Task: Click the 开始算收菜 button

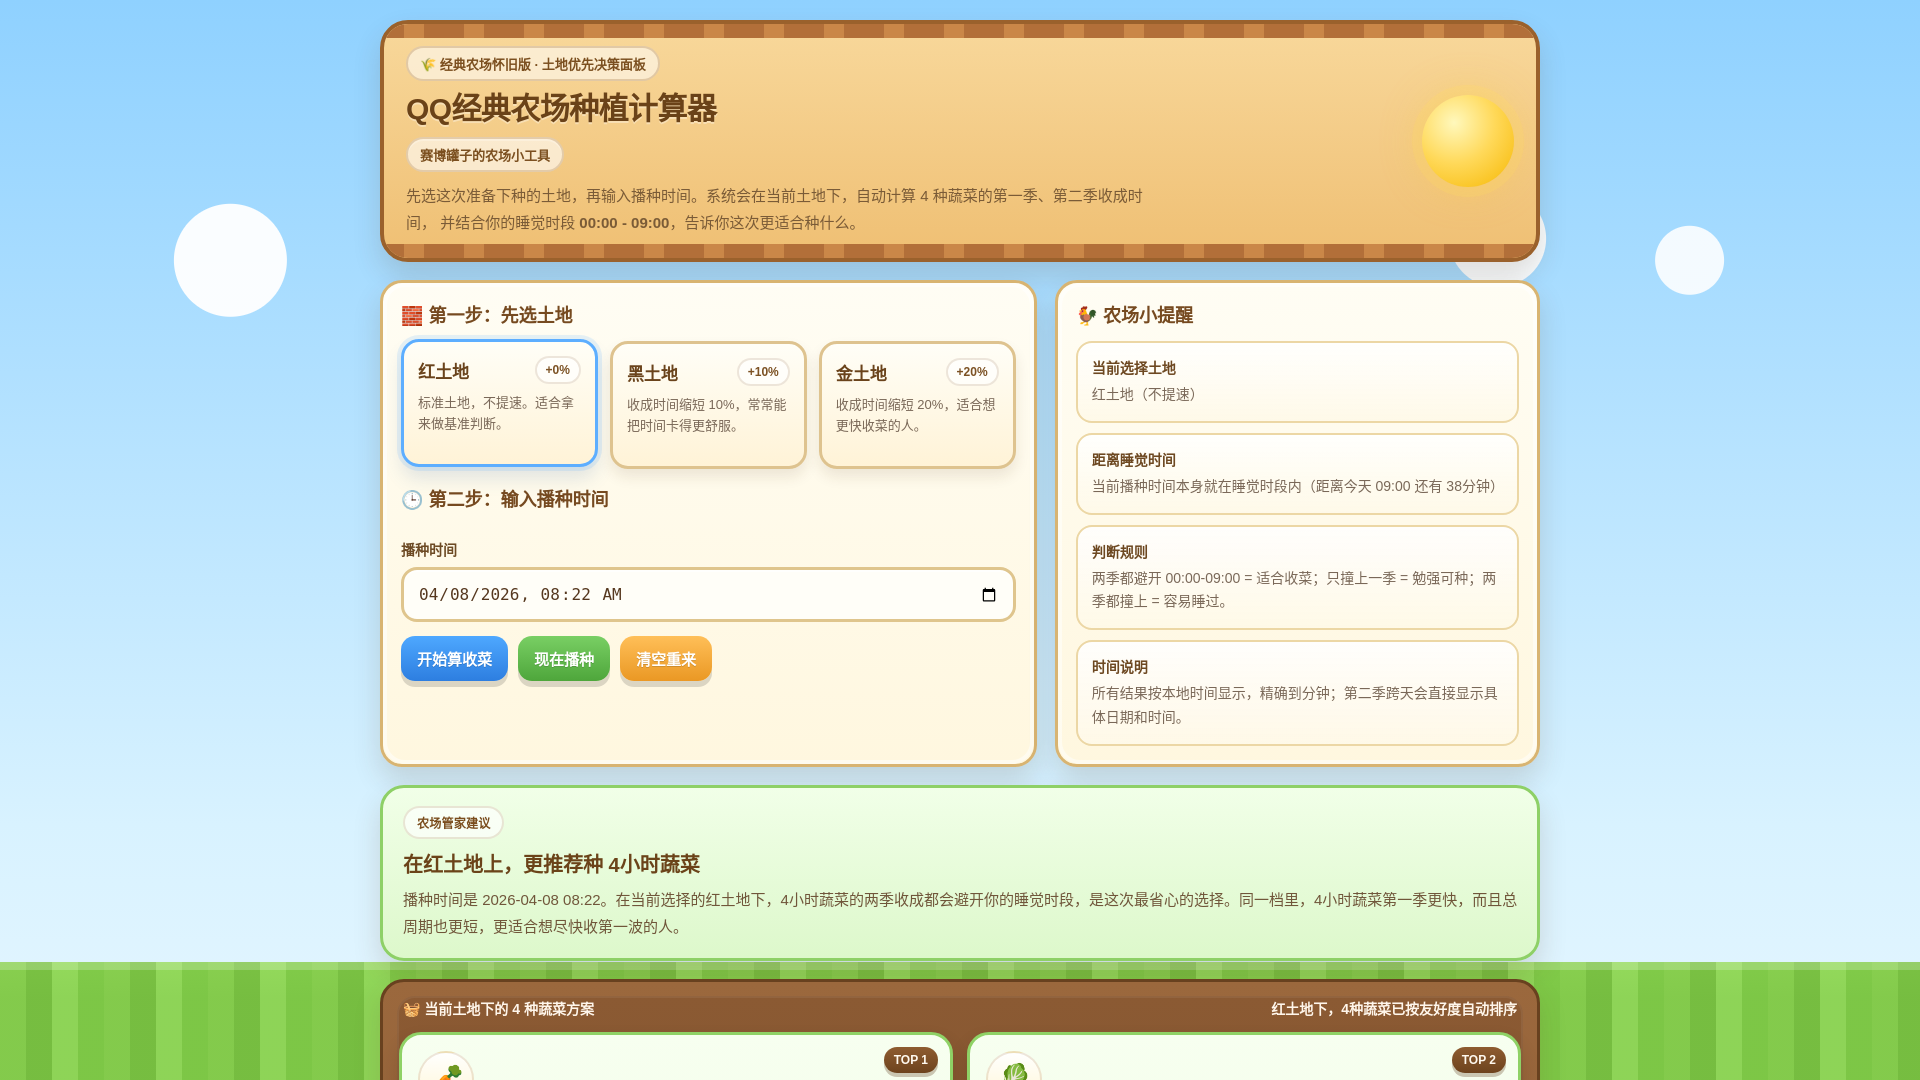Action: (454, 659)
